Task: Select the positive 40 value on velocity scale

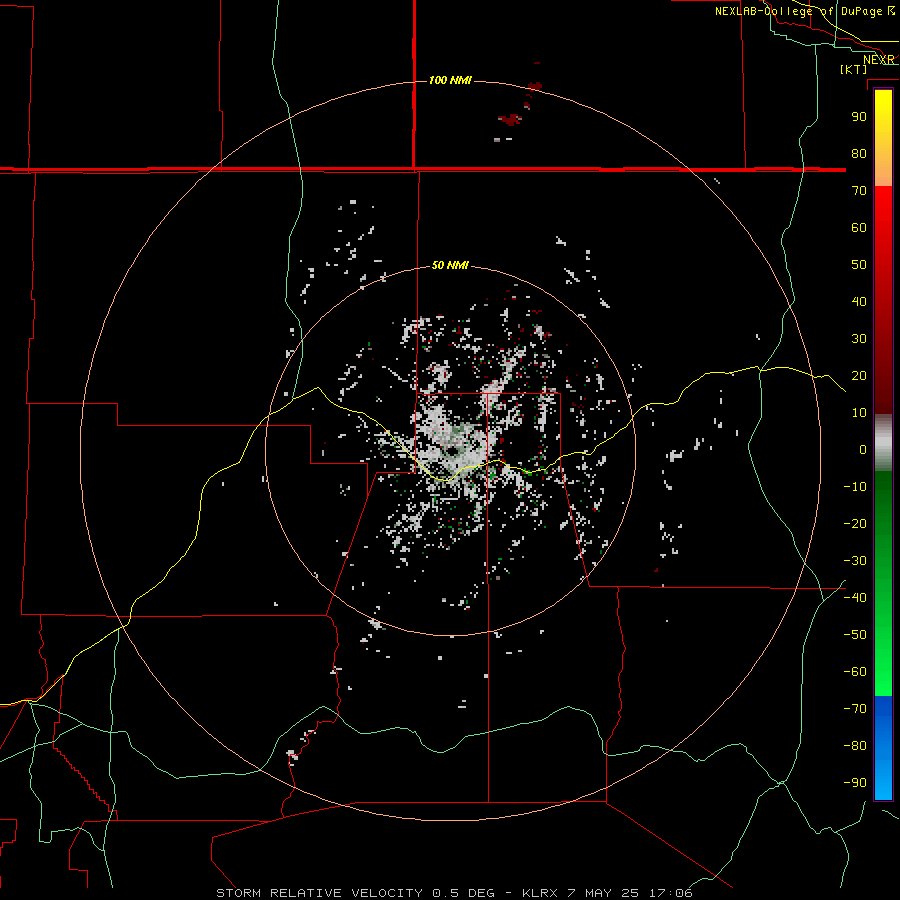Action: click(859, 301)
